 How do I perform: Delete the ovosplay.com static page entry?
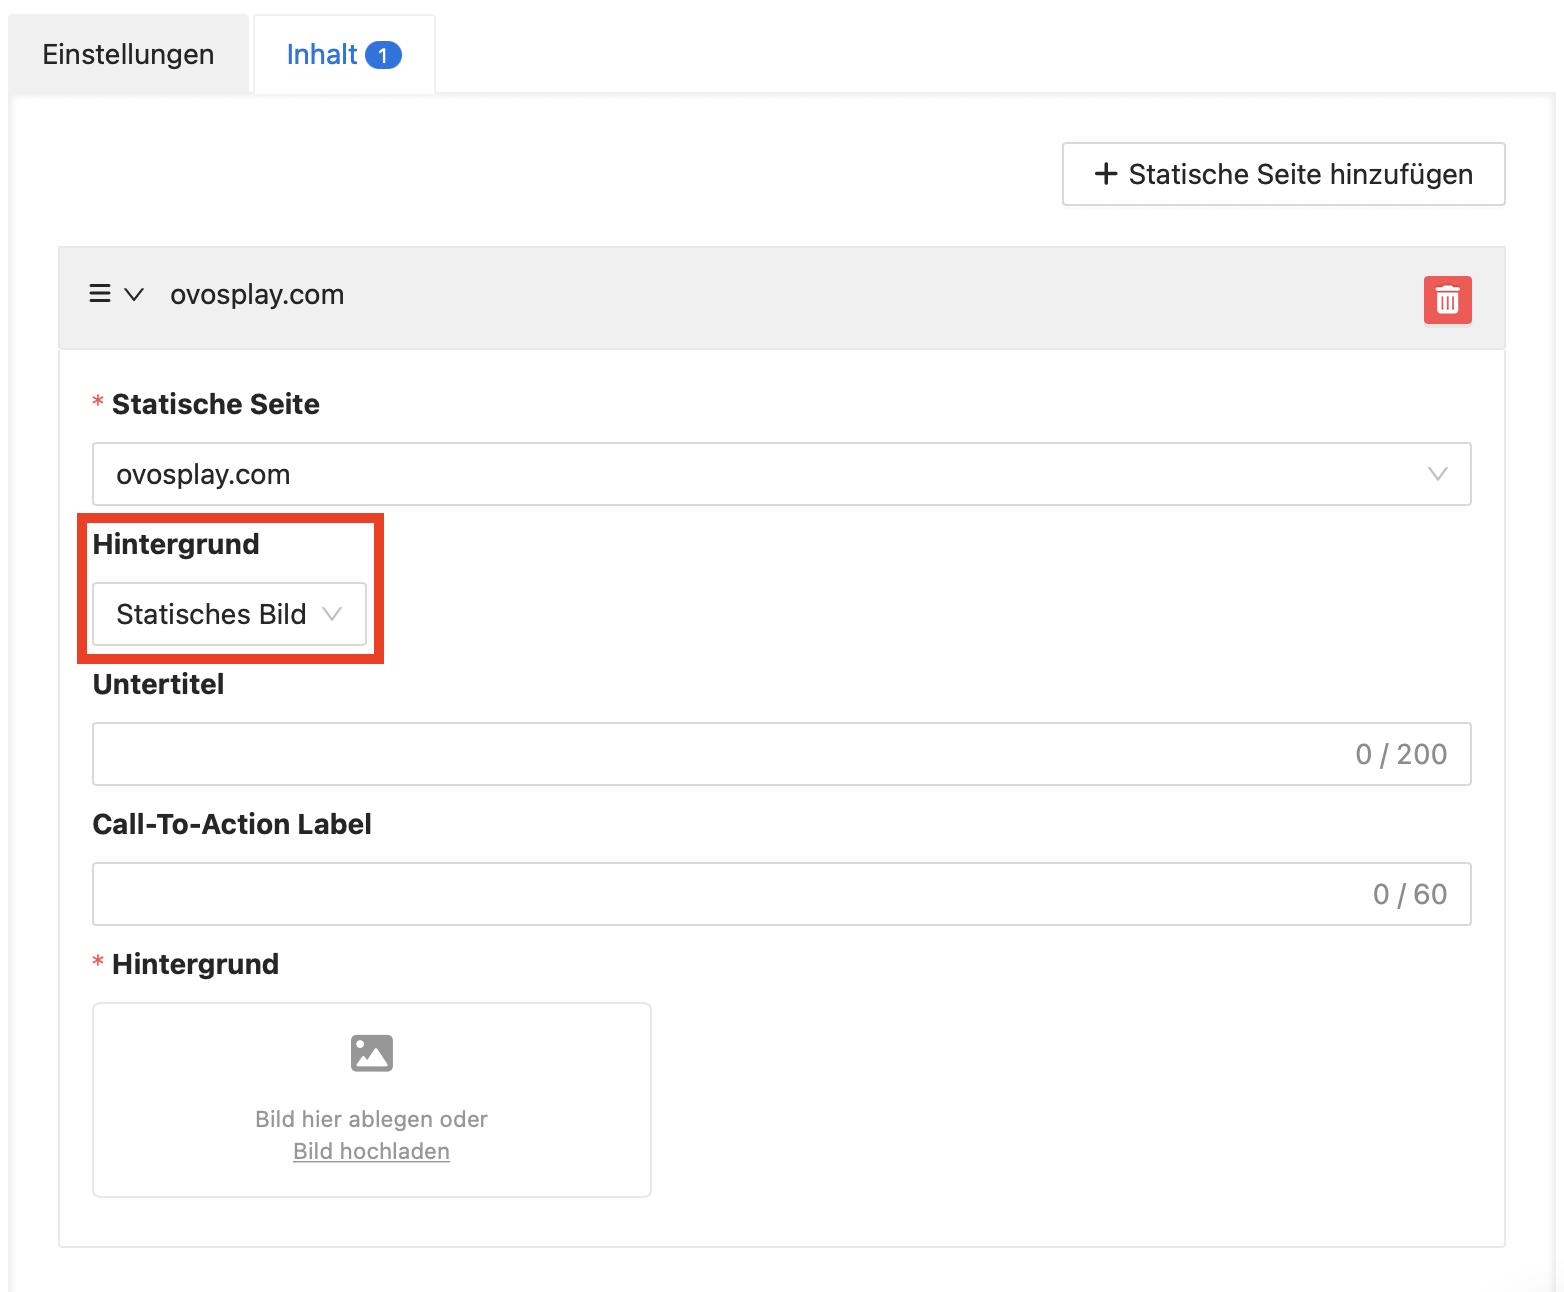pyautogui.click(x=1447, y=299)
